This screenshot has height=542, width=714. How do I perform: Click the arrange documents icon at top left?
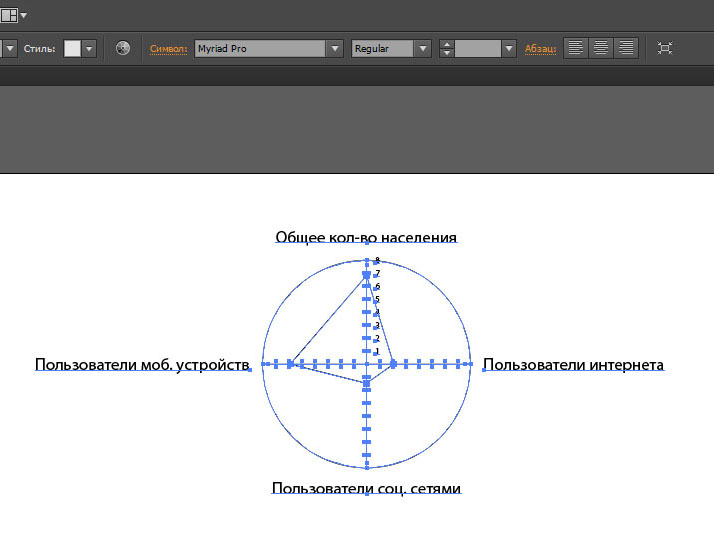[9, 15]
